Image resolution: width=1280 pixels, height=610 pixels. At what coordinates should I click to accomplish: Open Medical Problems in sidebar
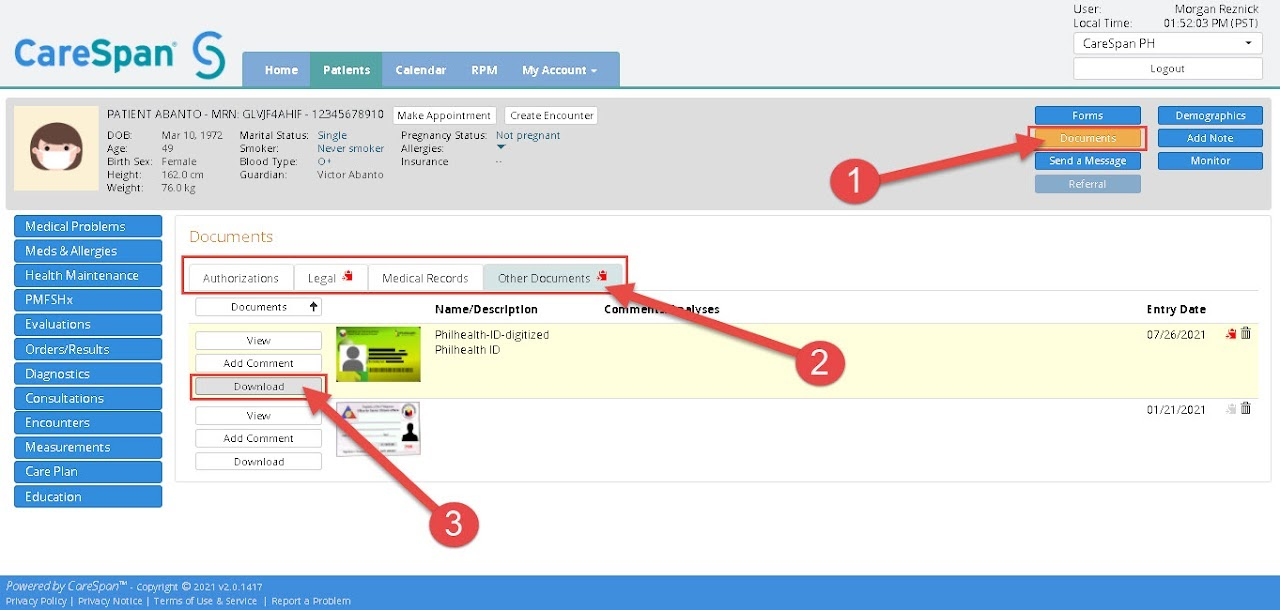tap(88, 226)
